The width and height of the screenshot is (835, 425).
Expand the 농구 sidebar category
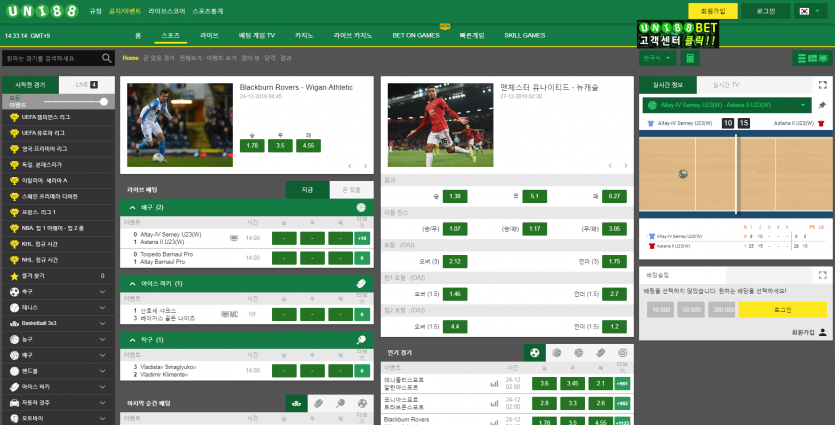click(x=102, y=339)
